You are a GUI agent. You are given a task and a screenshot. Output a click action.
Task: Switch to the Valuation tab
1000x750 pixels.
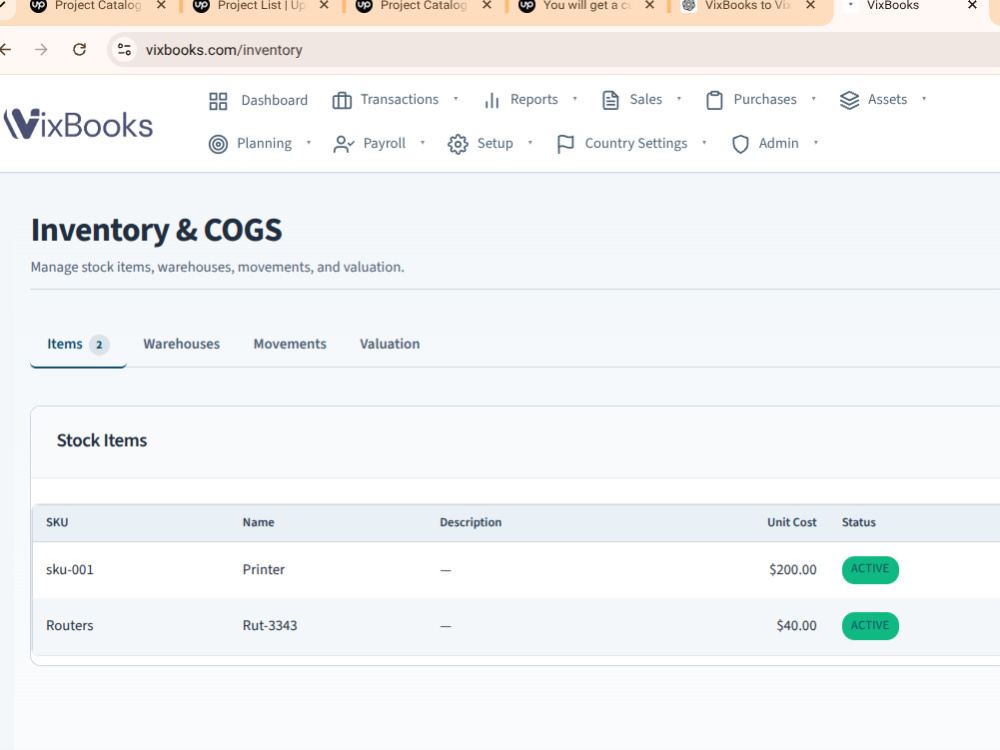coord(390,344)
